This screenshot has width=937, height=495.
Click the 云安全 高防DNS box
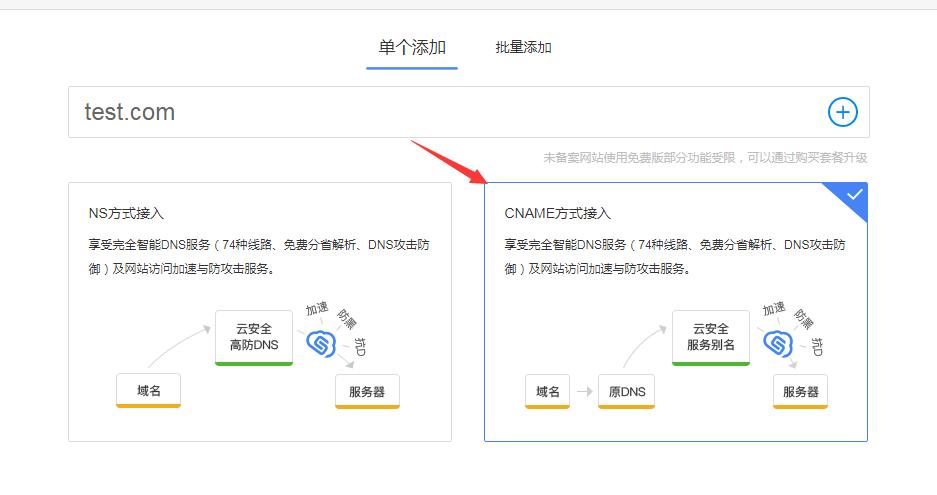(x=254, y=337)
